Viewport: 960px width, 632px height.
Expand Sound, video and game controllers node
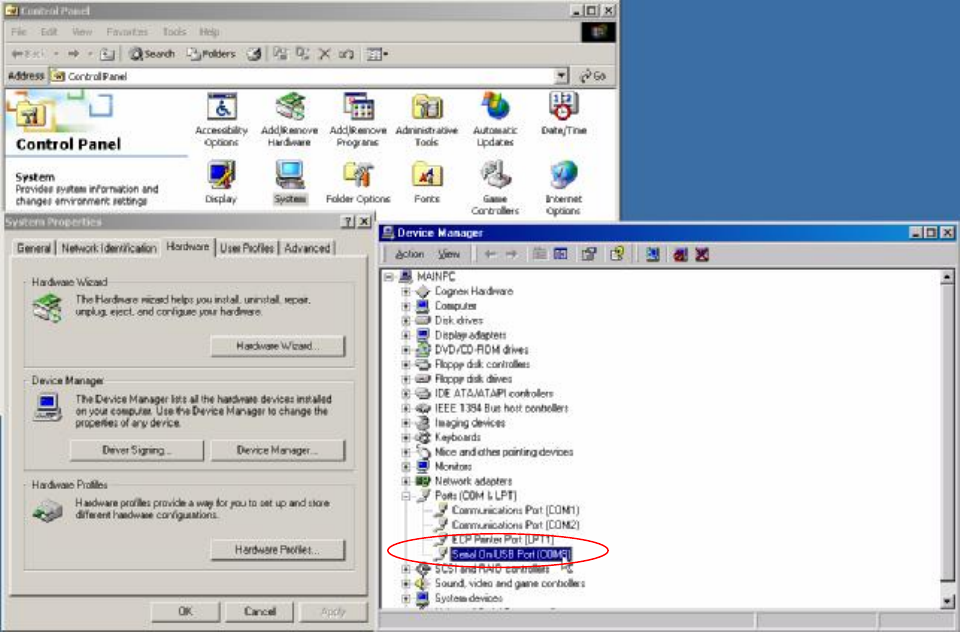point(406,584)
